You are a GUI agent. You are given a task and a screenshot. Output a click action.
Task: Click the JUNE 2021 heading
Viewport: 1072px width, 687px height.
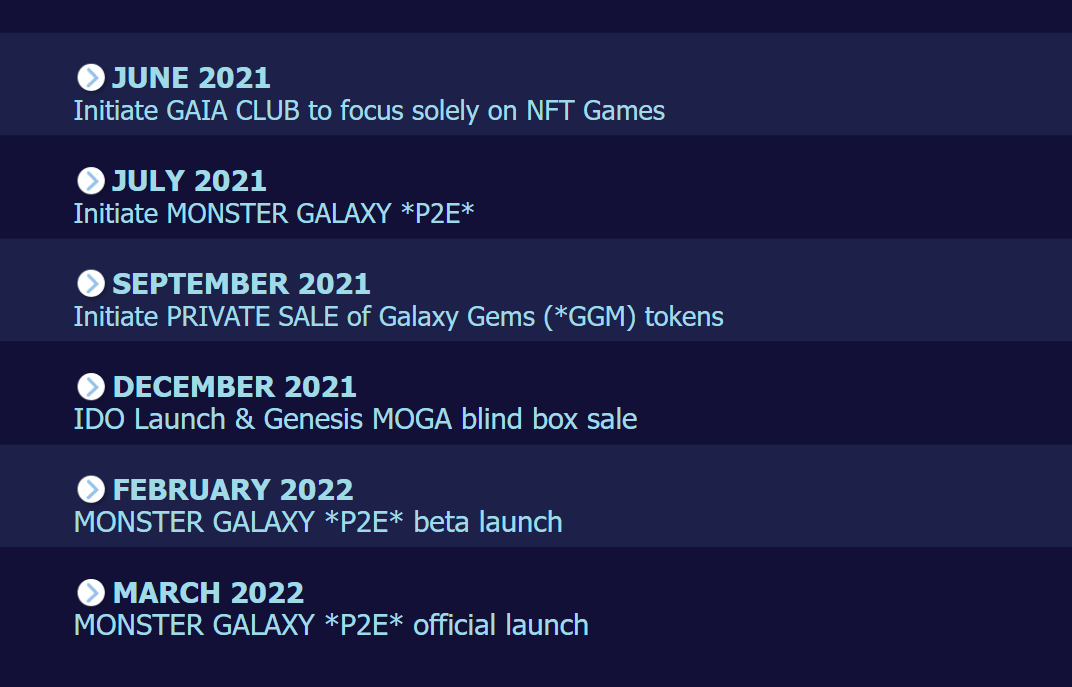pos(191,78)
